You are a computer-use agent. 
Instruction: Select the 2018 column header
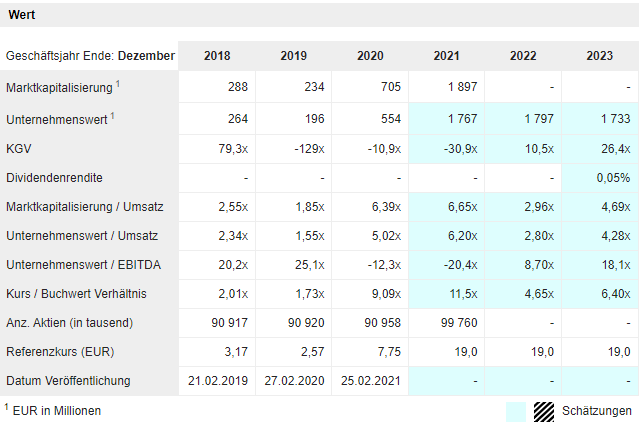[x=216, y=56]
